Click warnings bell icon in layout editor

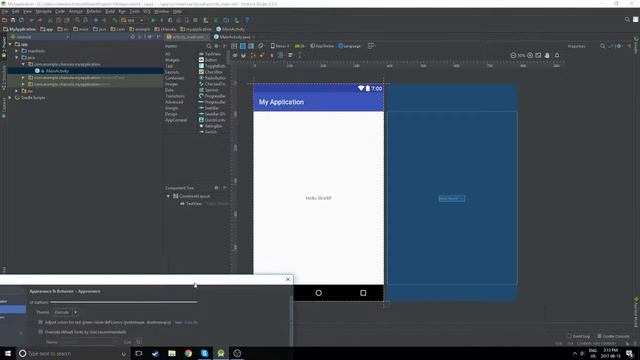[x=557, y=55]
